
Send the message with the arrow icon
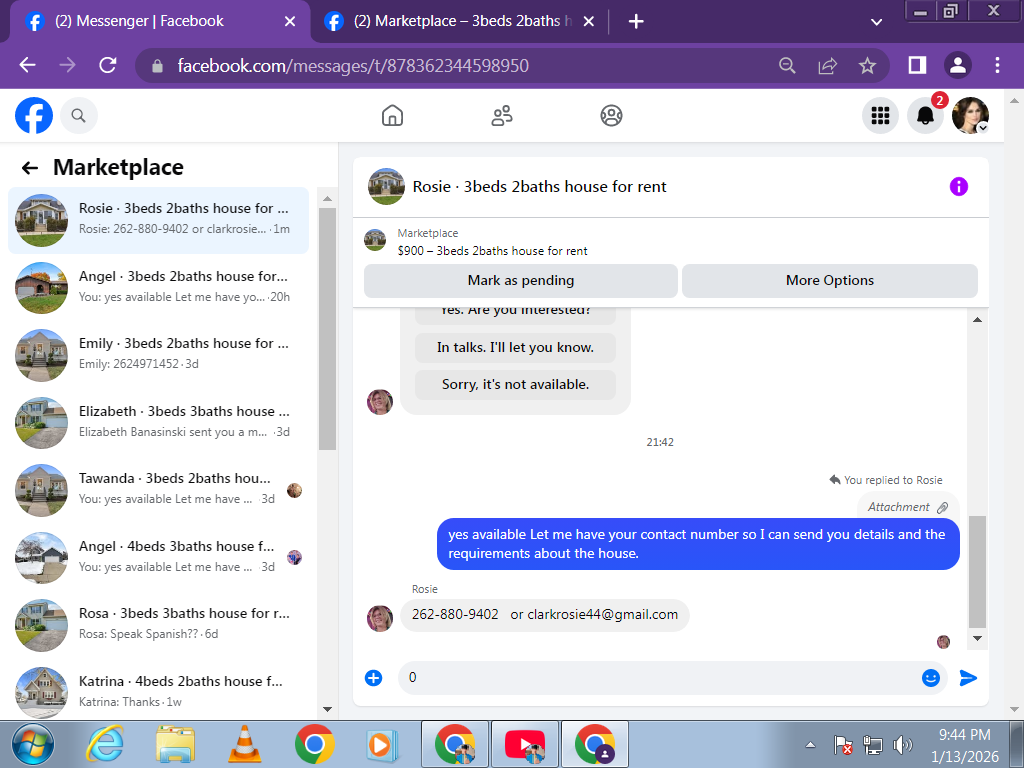968,678
